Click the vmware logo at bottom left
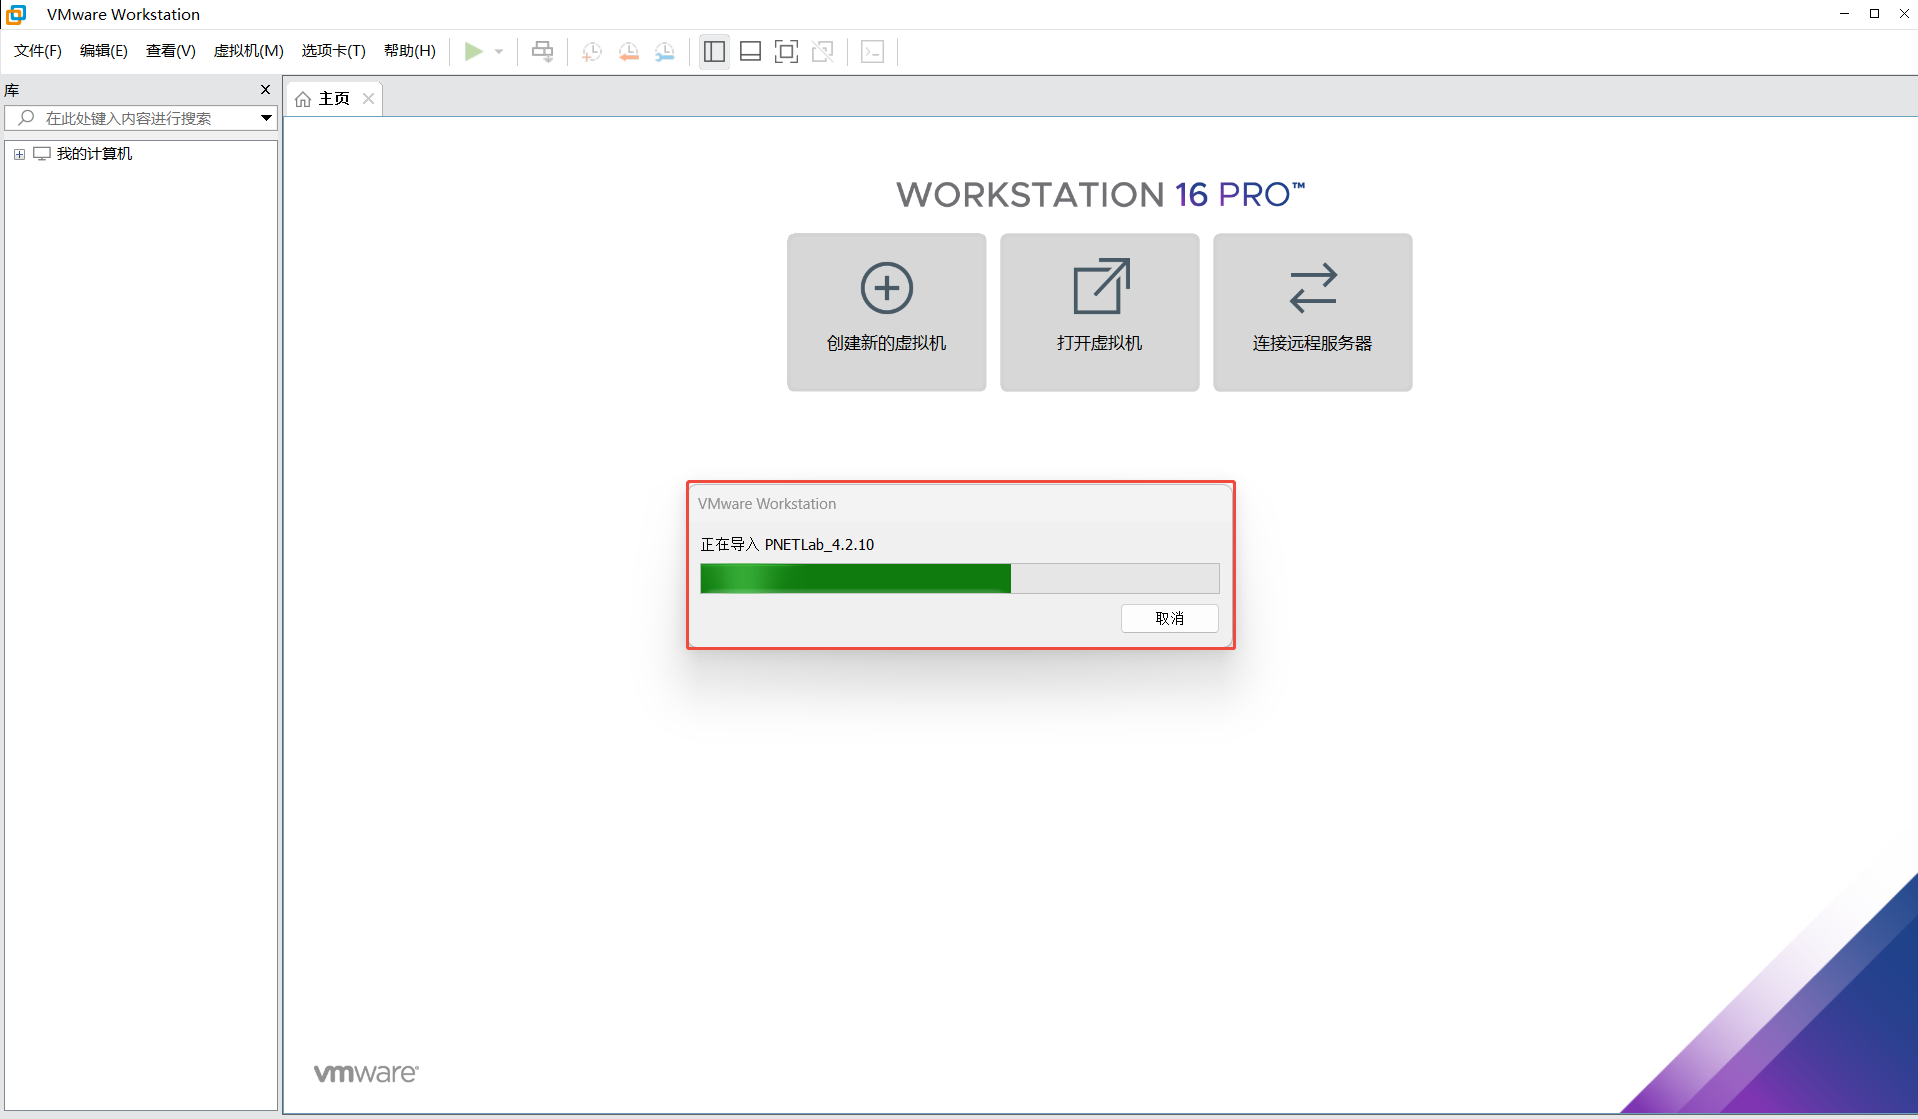Screen dimensions: 1918x1119 pos(366,1073)
